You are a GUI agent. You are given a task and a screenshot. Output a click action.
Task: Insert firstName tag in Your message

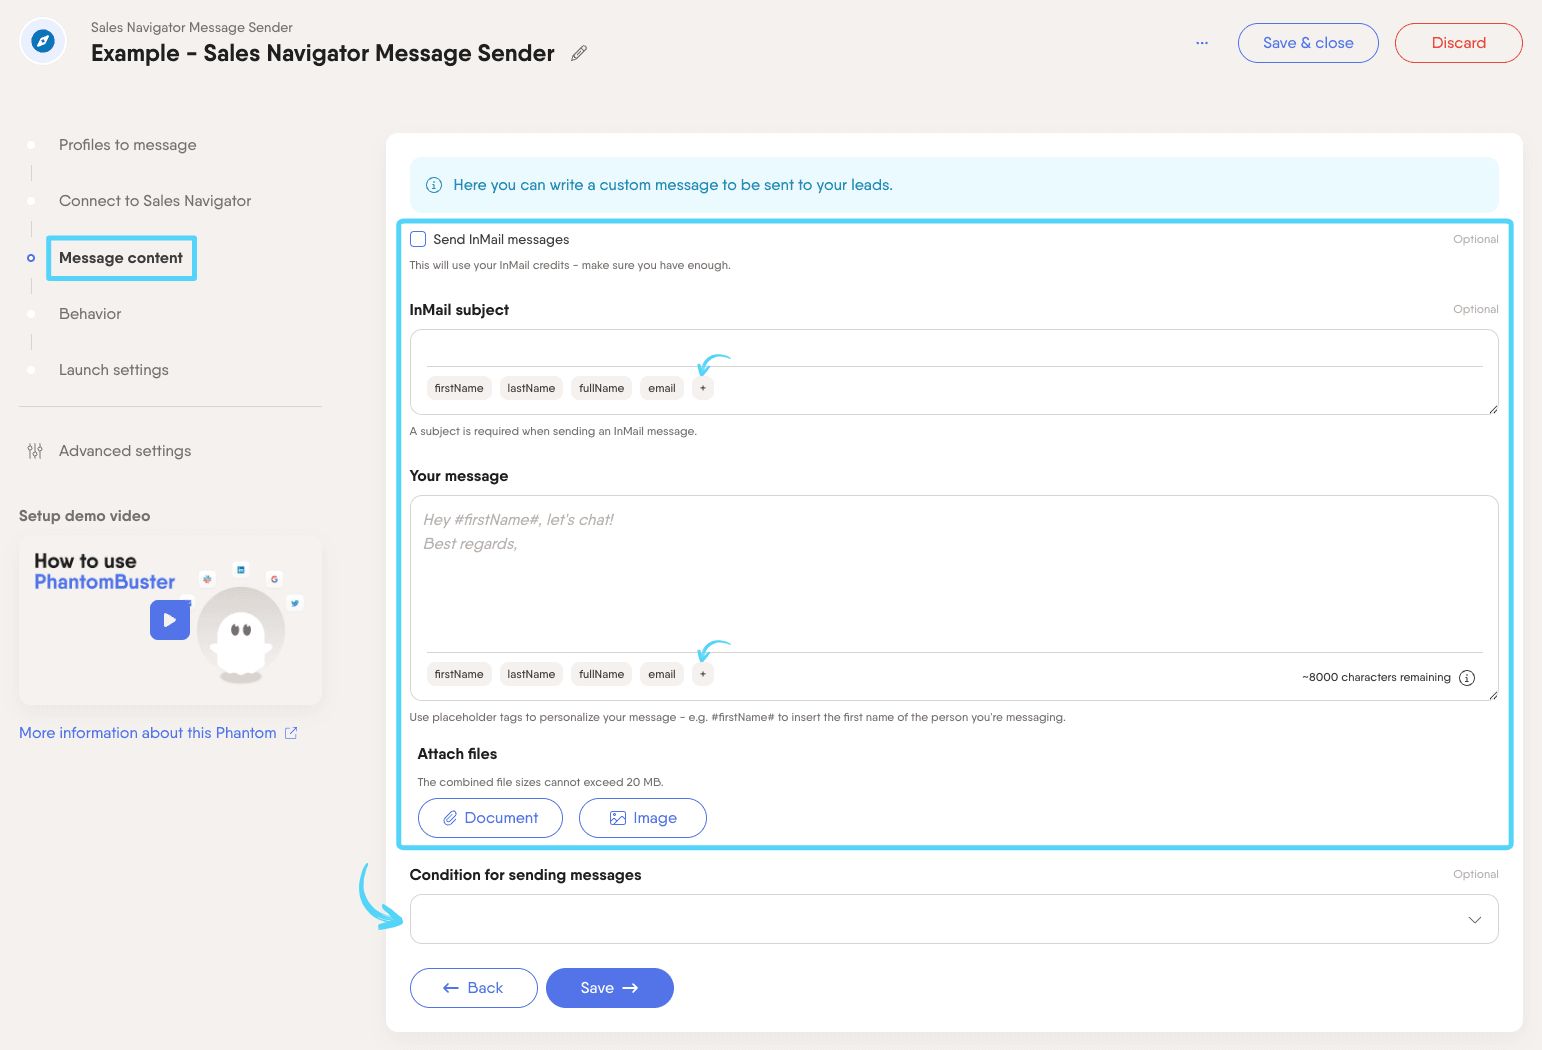[459, 674]
